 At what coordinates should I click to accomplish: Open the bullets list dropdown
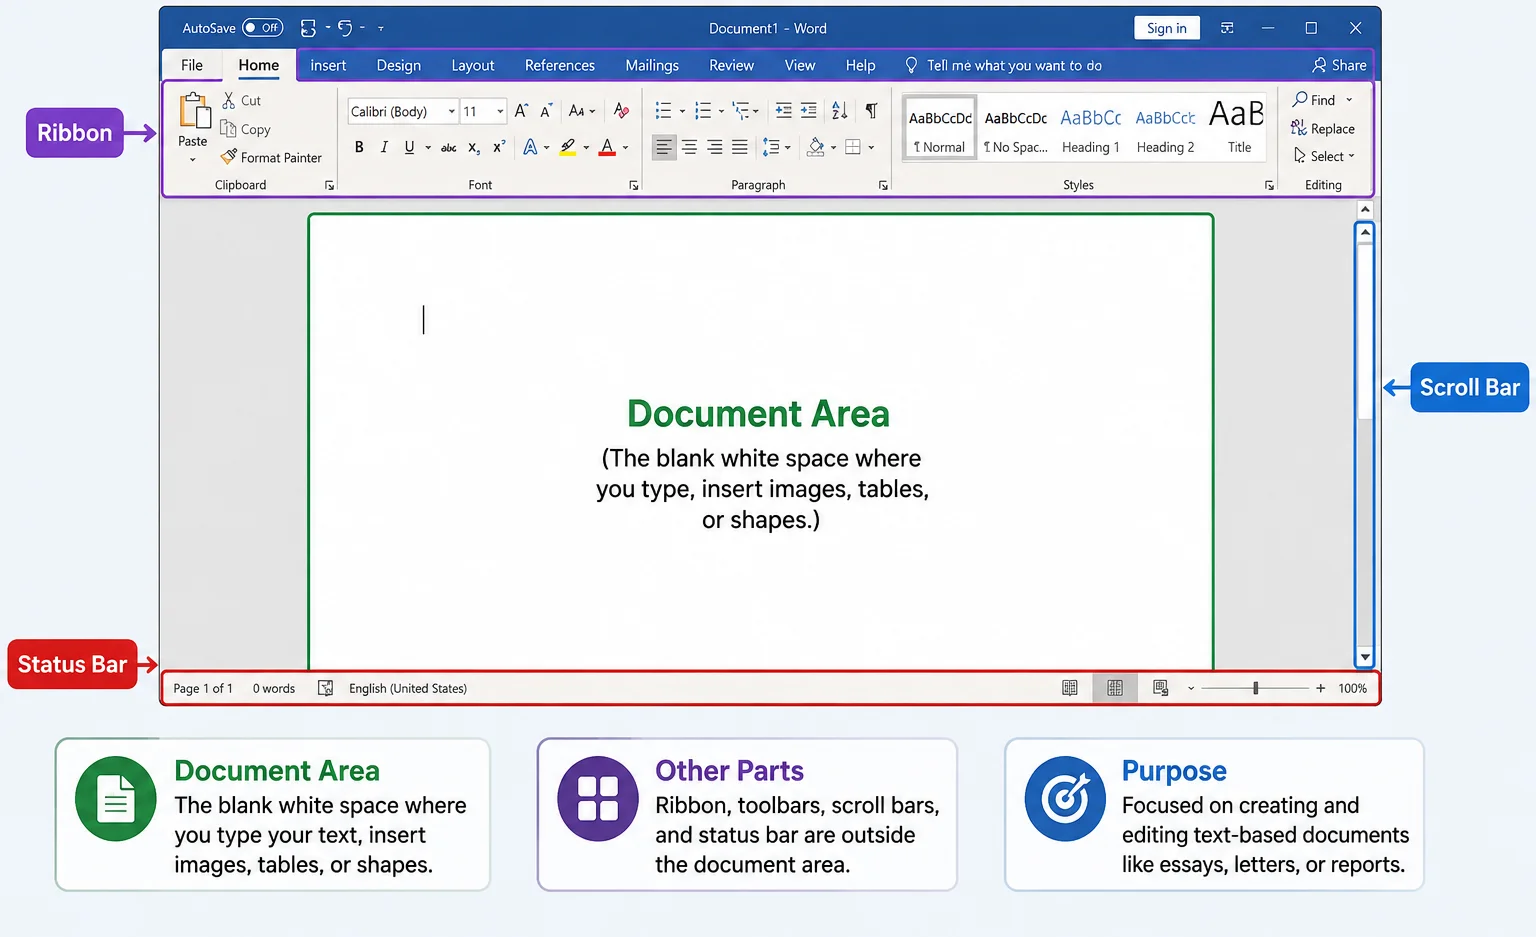coord(682,112)
